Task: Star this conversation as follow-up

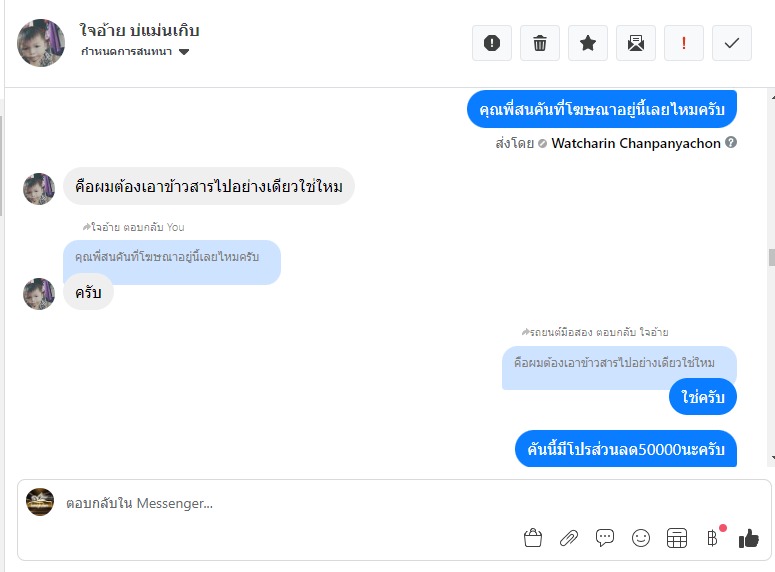Action: [x=588, y=43]
